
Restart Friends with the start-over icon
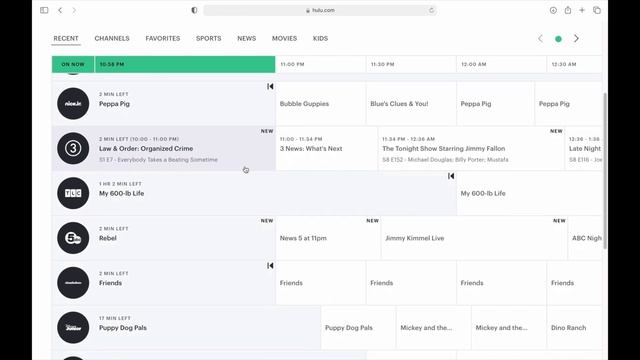[x=270, y=266]
